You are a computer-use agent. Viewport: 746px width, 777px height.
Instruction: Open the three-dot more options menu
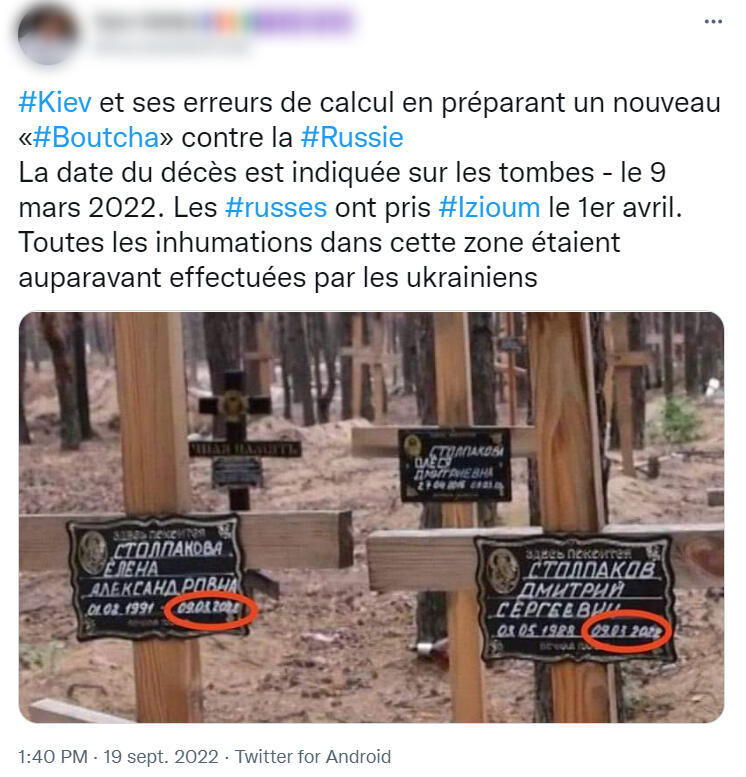tap(713, 21)
